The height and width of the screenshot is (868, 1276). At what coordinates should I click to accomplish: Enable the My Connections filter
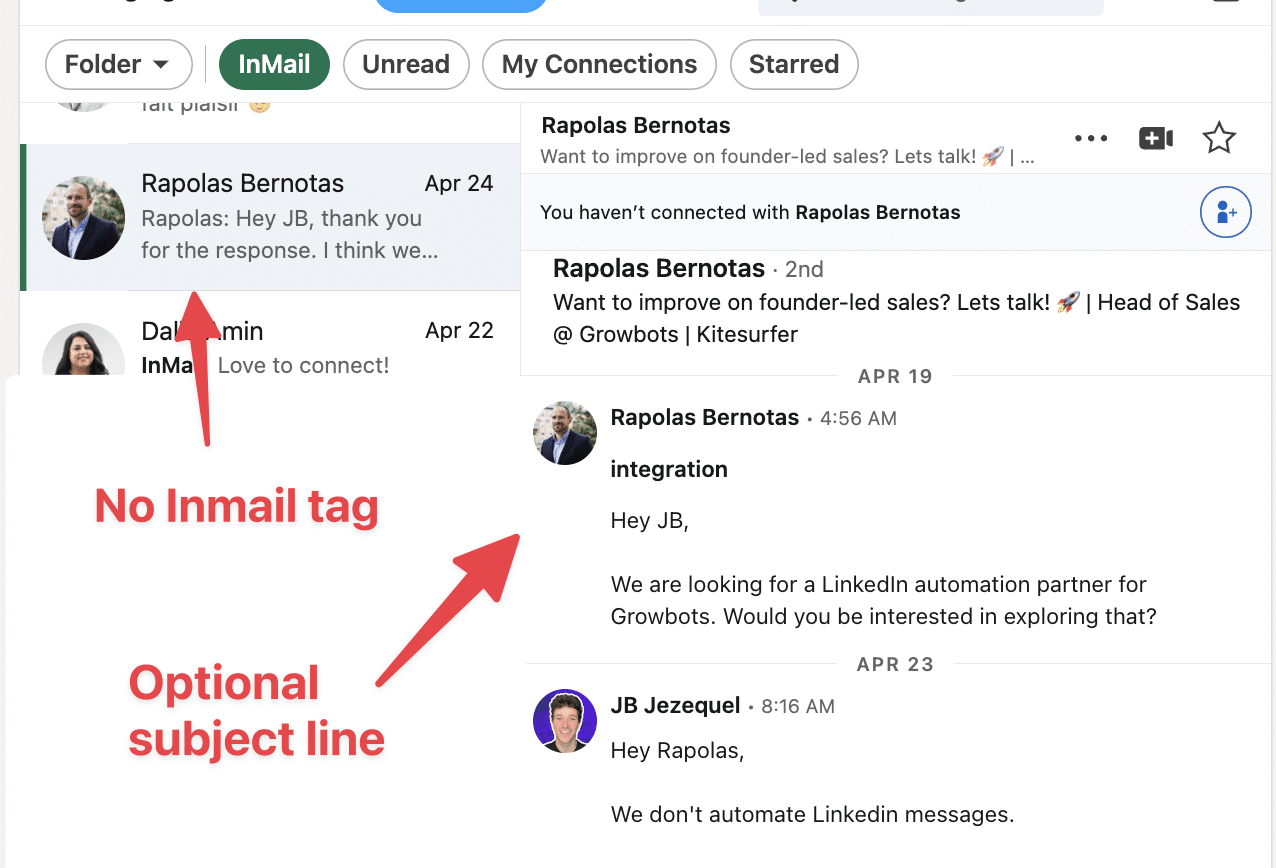pos(598,64)
